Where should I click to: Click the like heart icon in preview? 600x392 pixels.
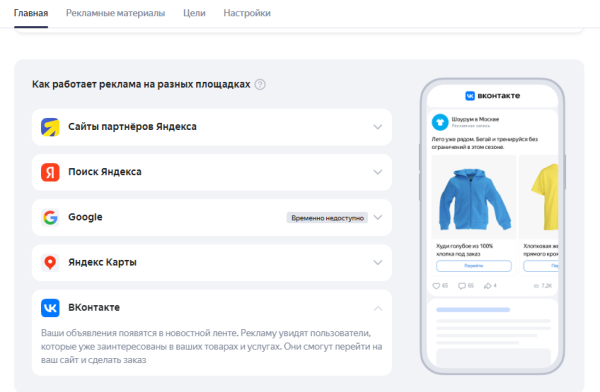[x=436, y=286]
